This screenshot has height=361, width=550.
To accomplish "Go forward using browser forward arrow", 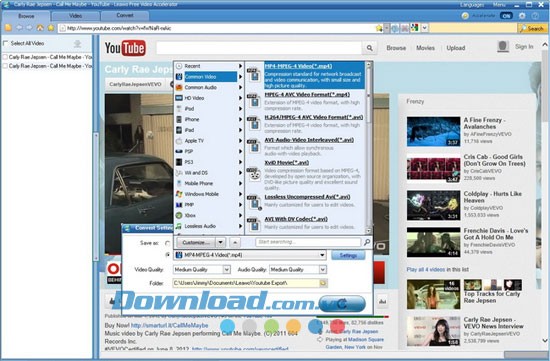I will tap(30, 28).
